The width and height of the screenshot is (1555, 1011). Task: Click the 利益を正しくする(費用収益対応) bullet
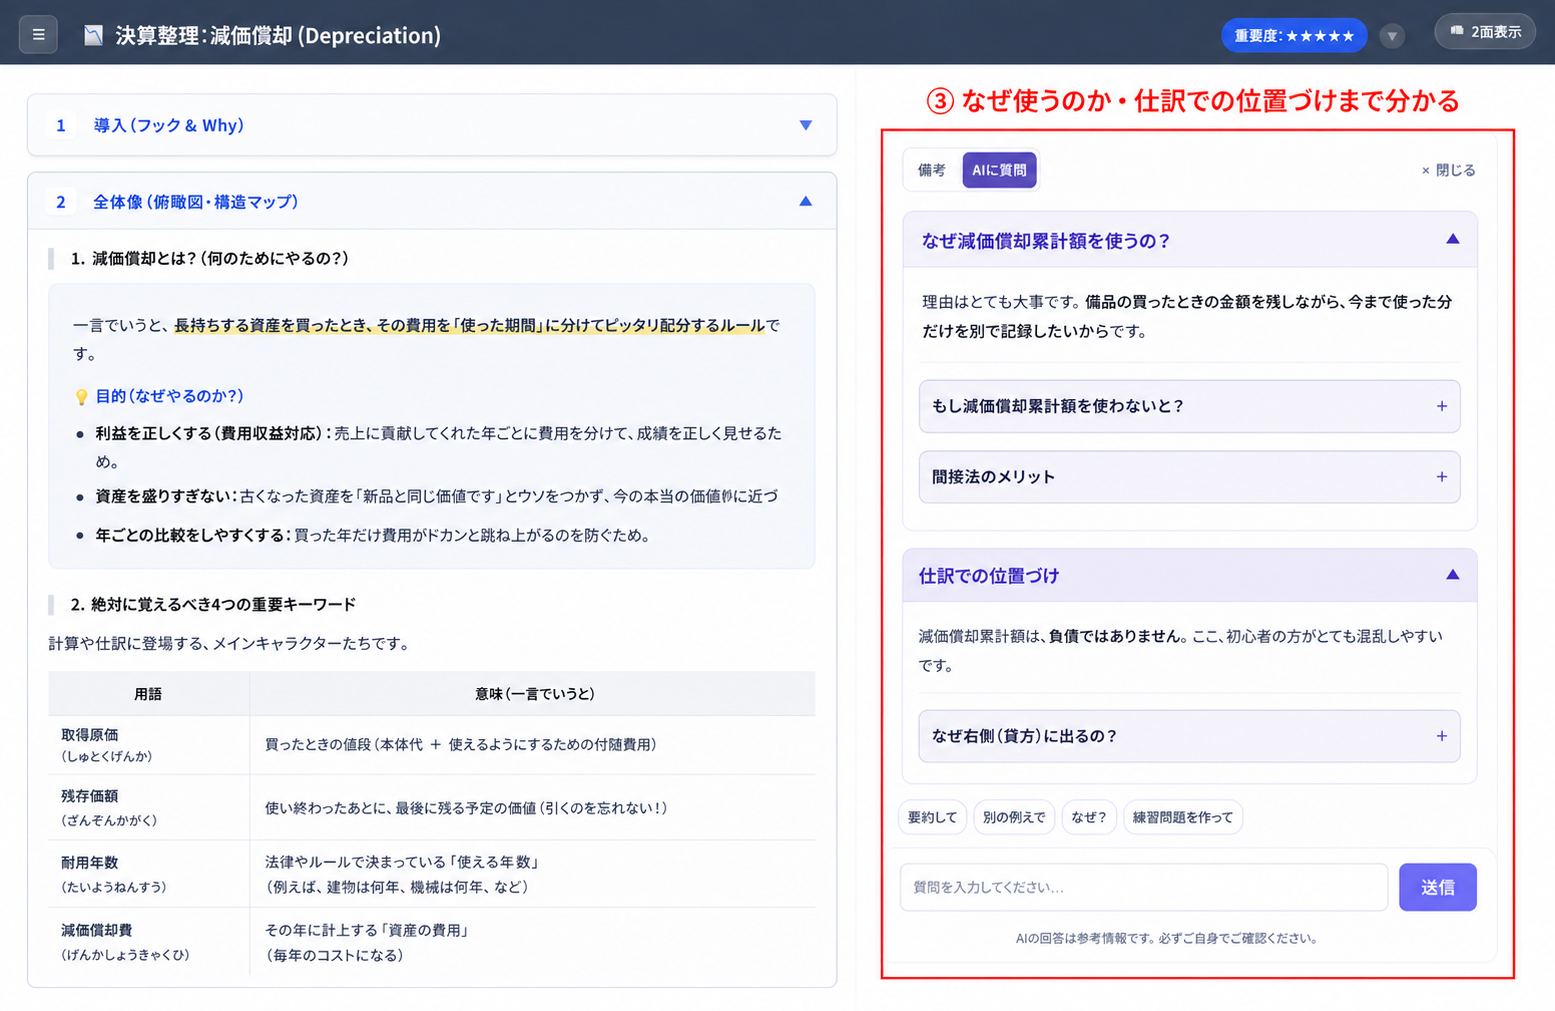[438, 447]
